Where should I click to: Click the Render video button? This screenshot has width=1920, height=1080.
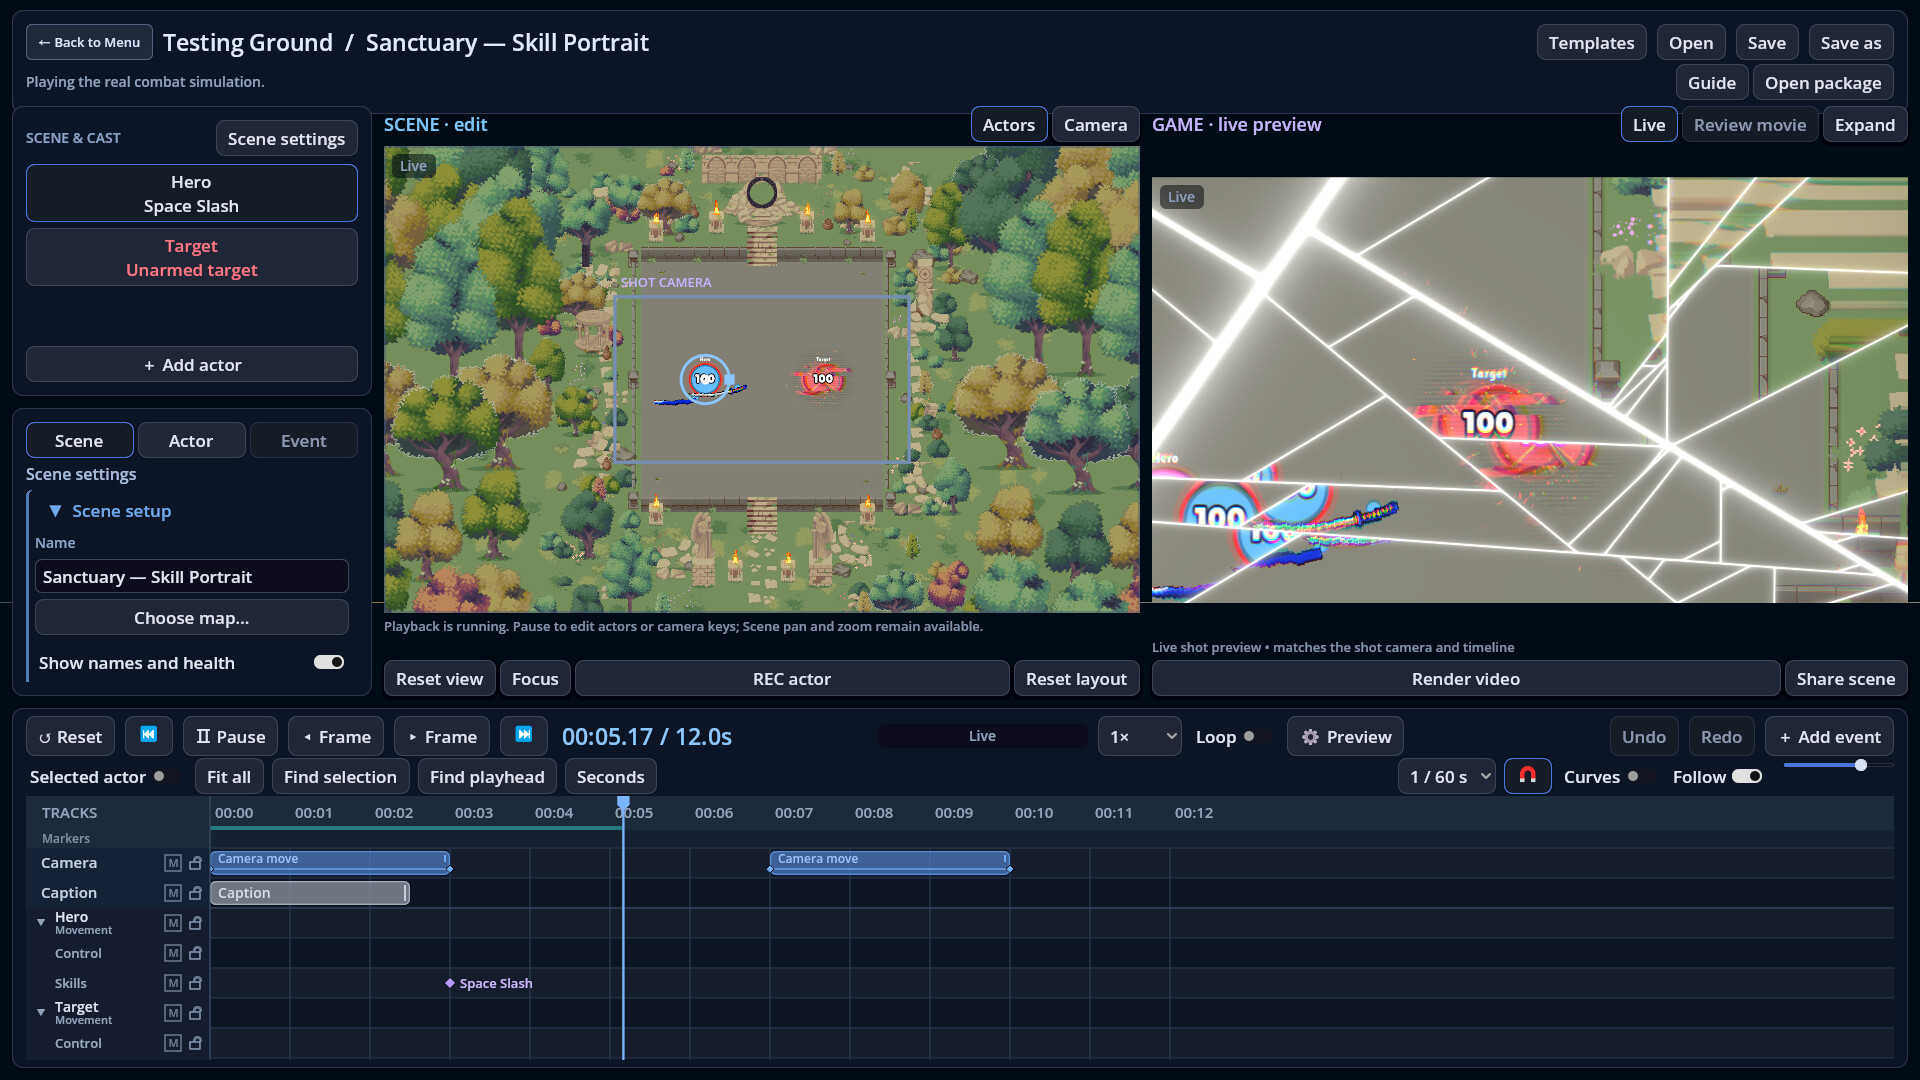(x=1465, y=679)
